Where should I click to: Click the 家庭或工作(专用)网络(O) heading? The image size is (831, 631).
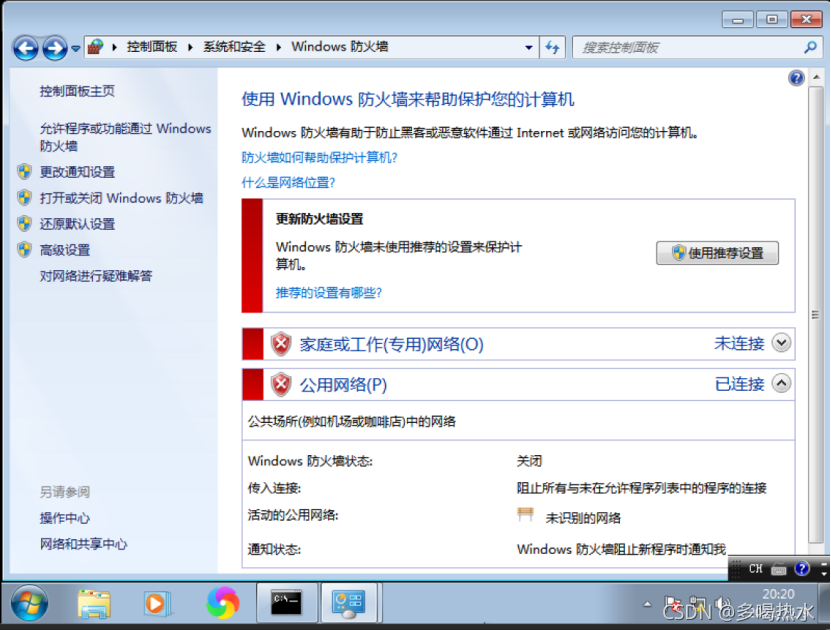pyautogui.click(x=392, y=345)
